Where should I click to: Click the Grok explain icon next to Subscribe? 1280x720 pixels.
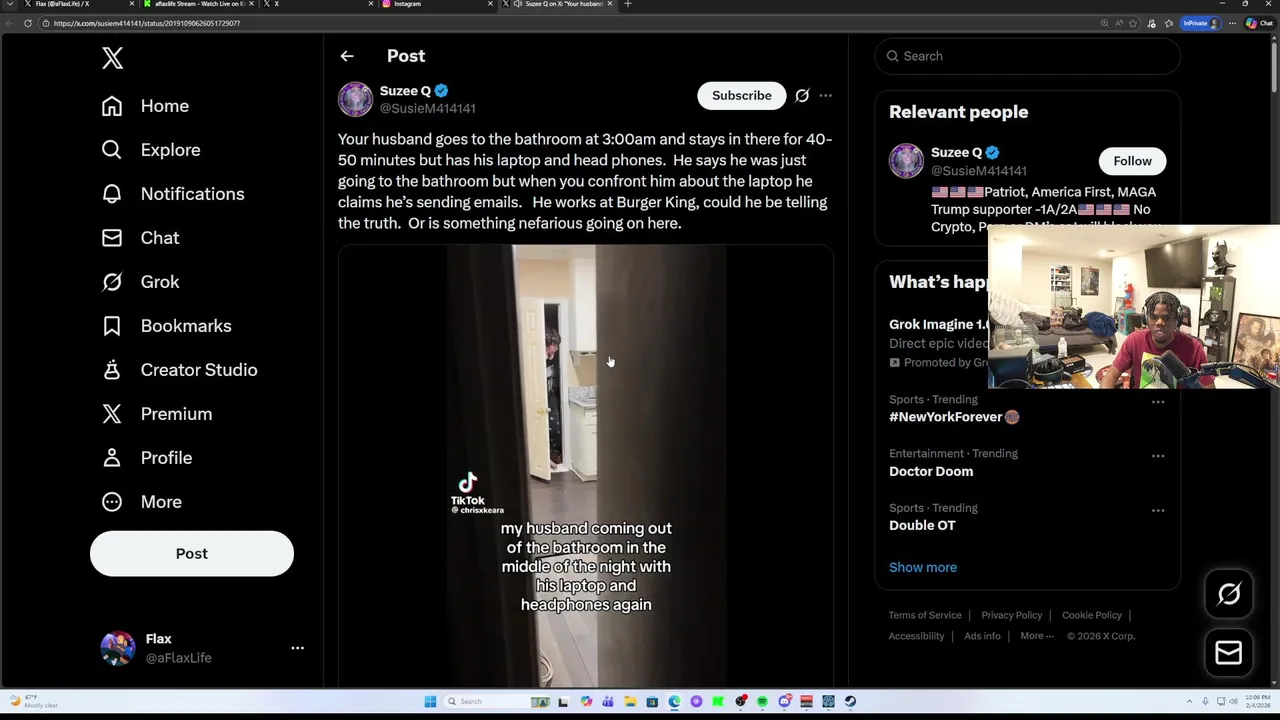802,96
